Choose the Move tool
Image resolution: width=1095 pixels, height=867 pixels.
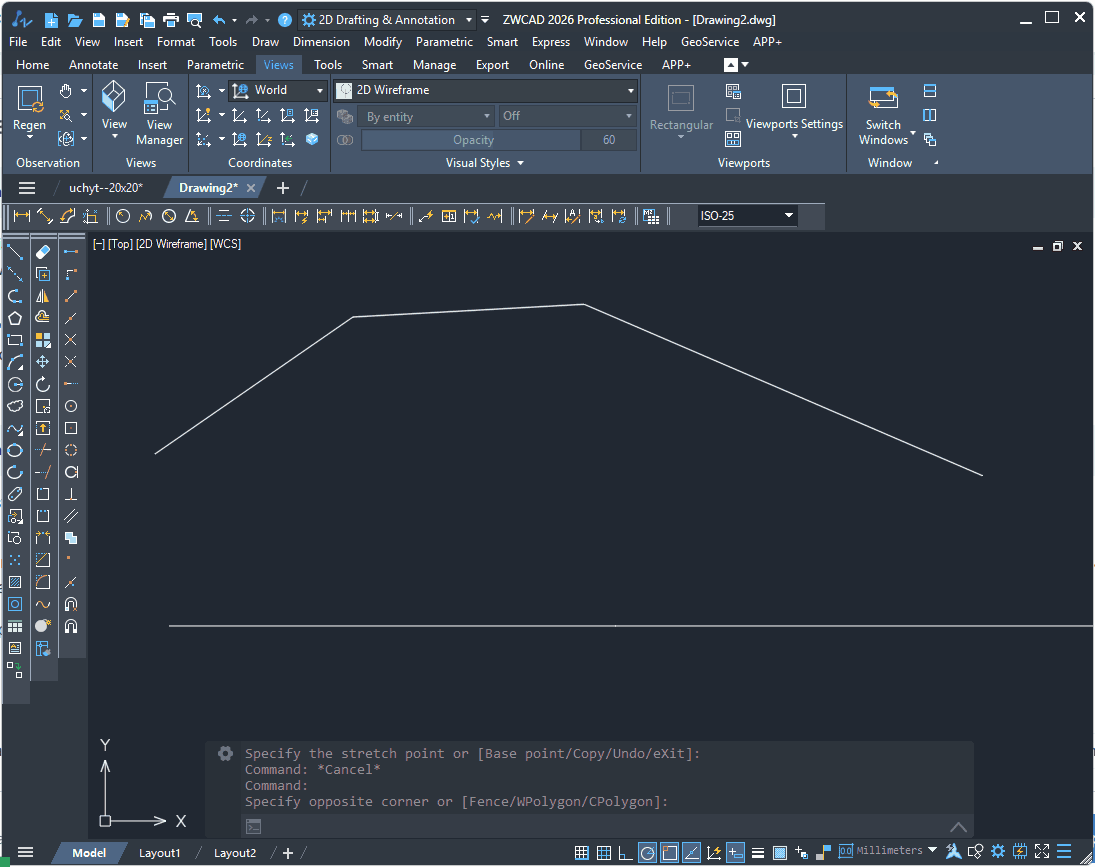pyautogui.click(x=43, y=362)
